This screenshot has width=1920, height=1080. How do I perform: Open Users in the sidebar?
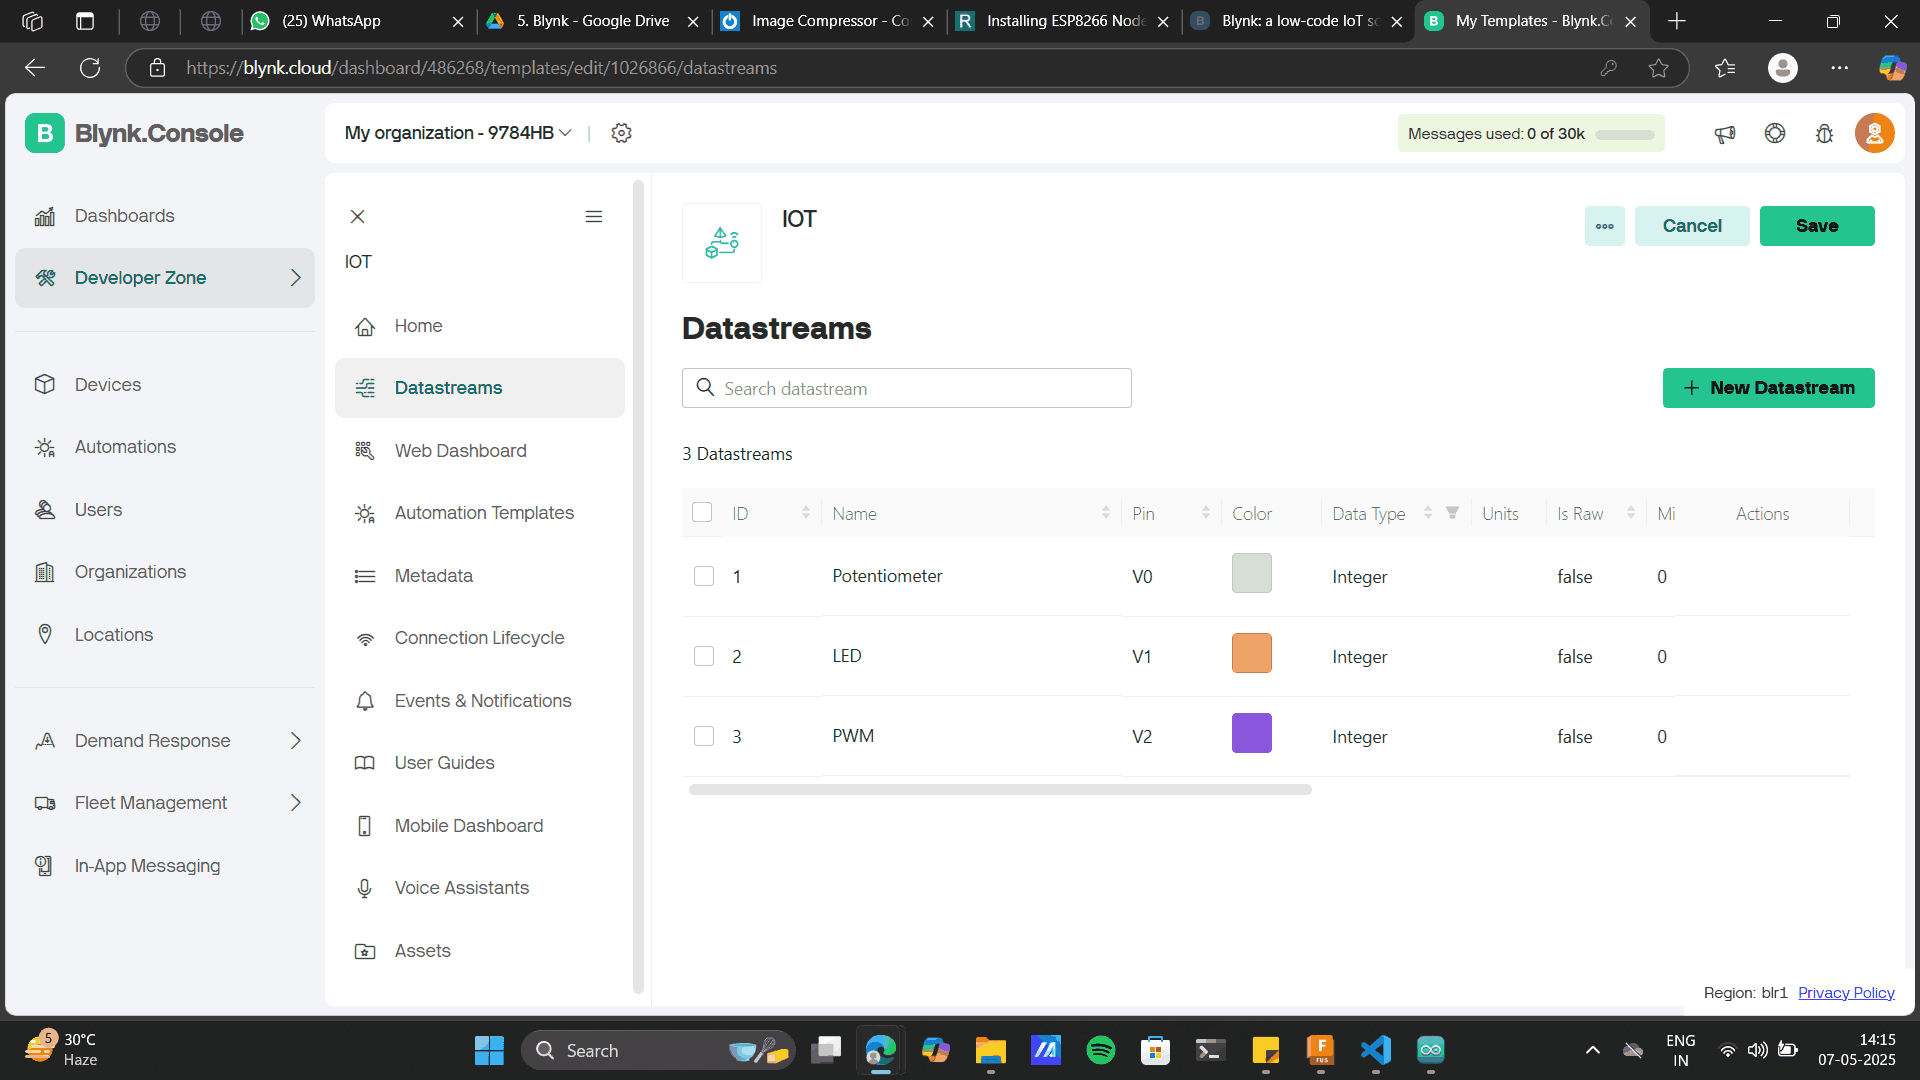tap(165, 510)
